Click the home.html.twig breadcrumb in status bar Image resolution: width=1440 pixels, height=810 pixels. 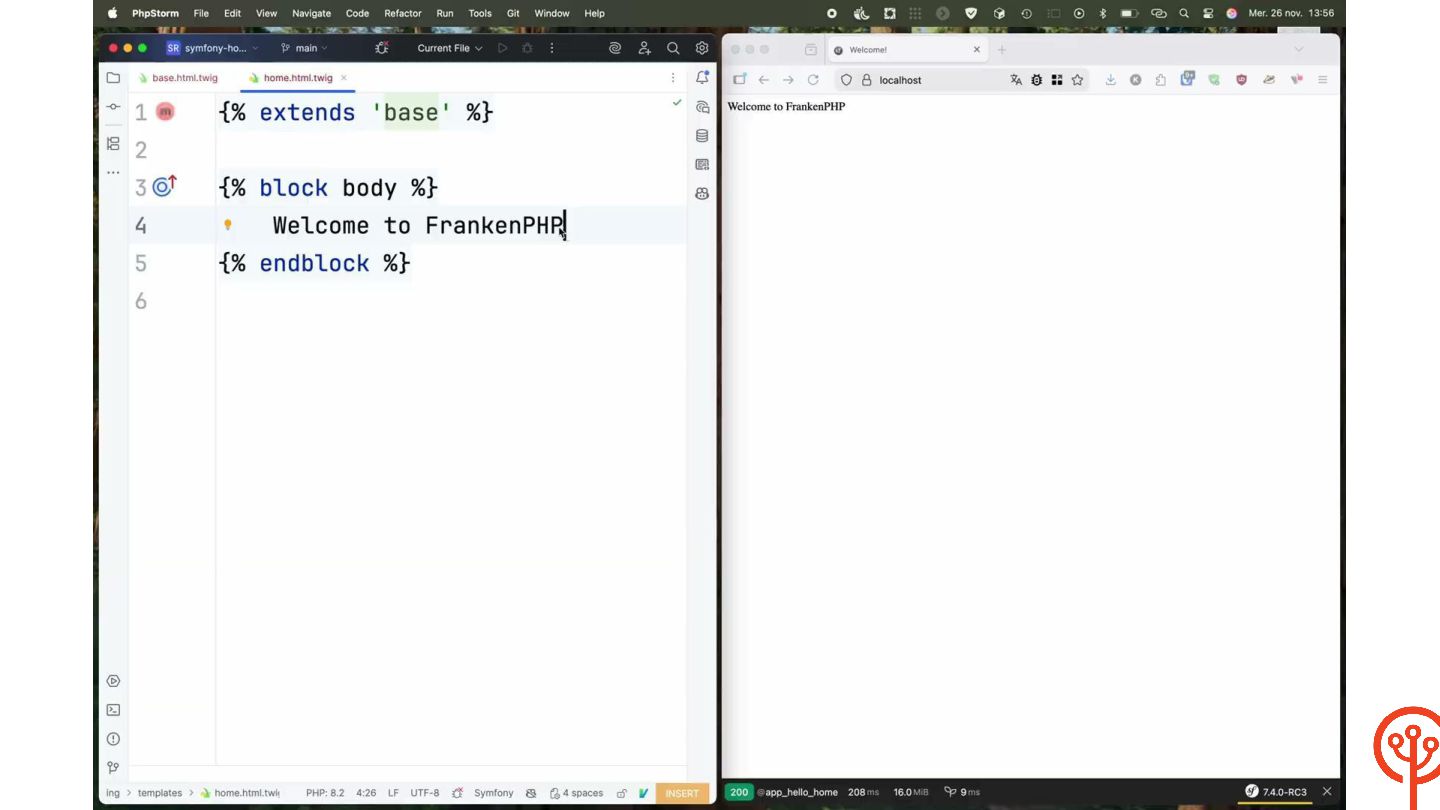click(240, 793)
